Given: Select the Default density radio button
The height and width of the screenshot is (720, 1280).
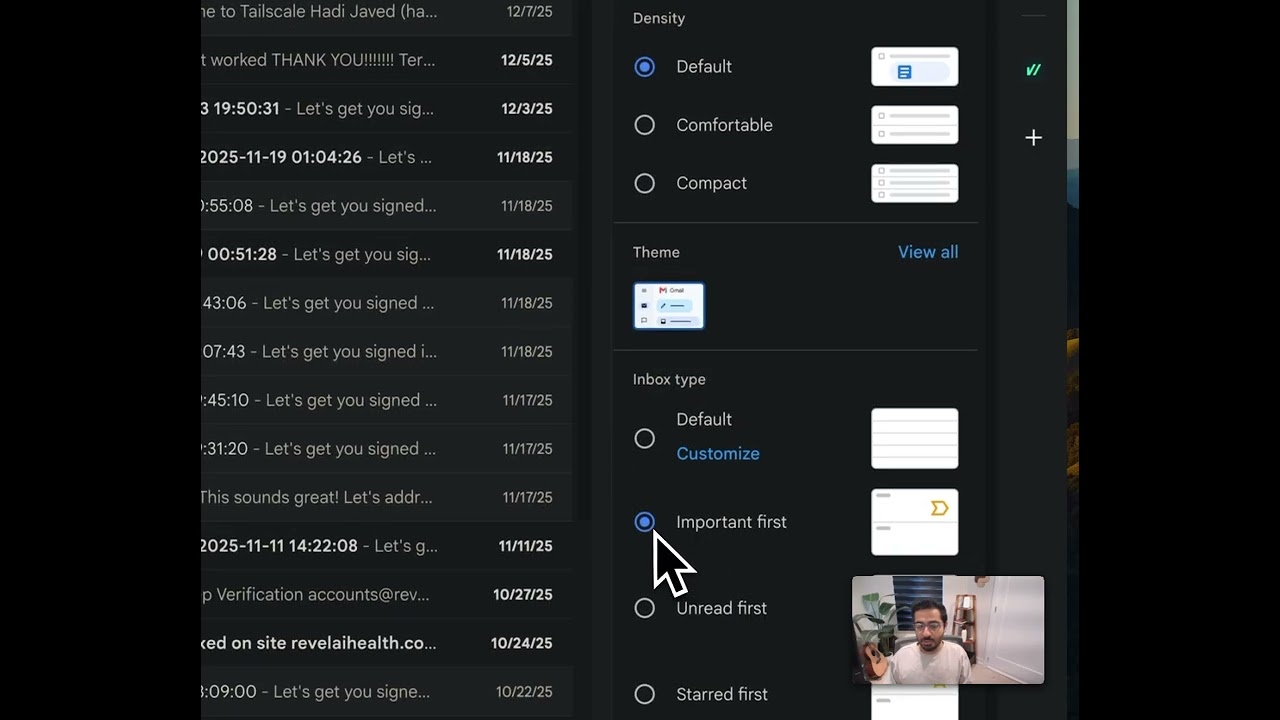Looking at the screenshot, I should (x=645, y=67).
